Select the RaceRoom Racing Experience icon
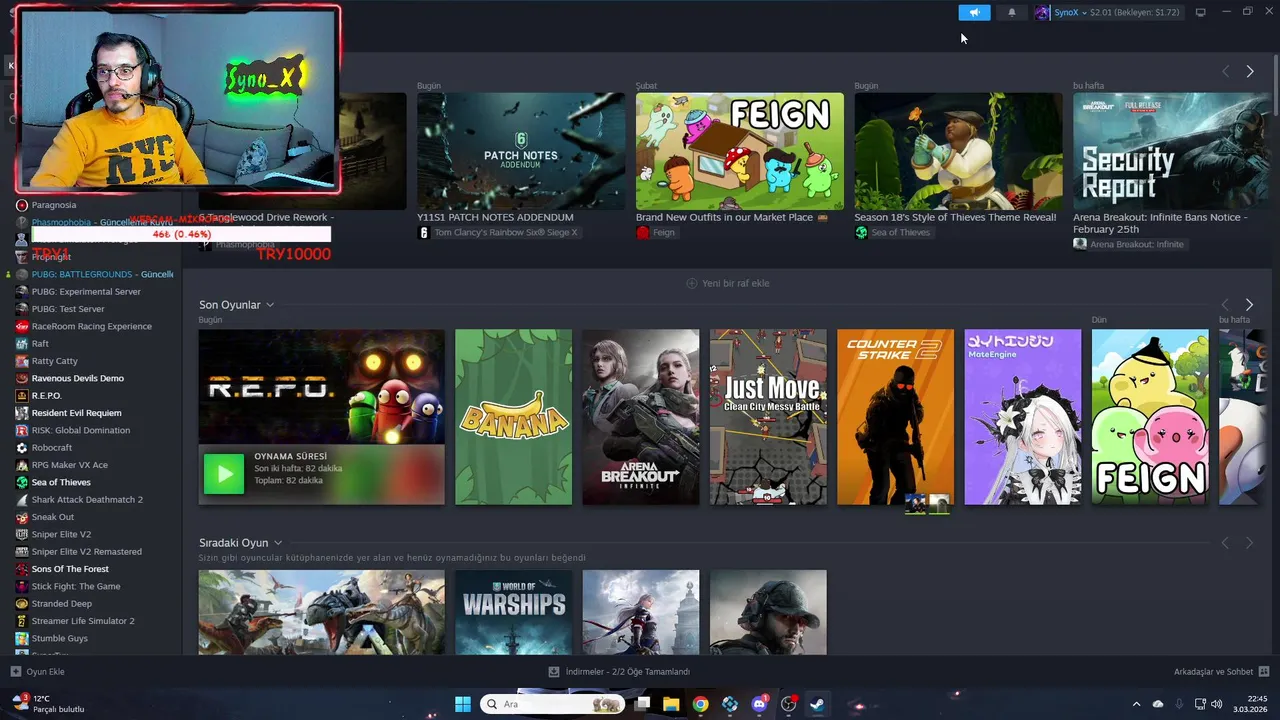This screenshot has height=720, width=1280. [x=22, y=326]
